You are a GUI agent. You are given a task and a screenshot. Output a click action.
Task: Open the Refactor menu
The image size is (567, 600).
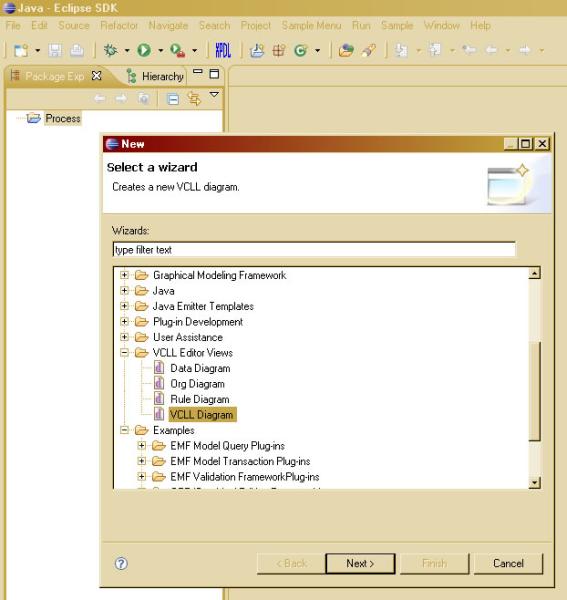pos(119,26)
